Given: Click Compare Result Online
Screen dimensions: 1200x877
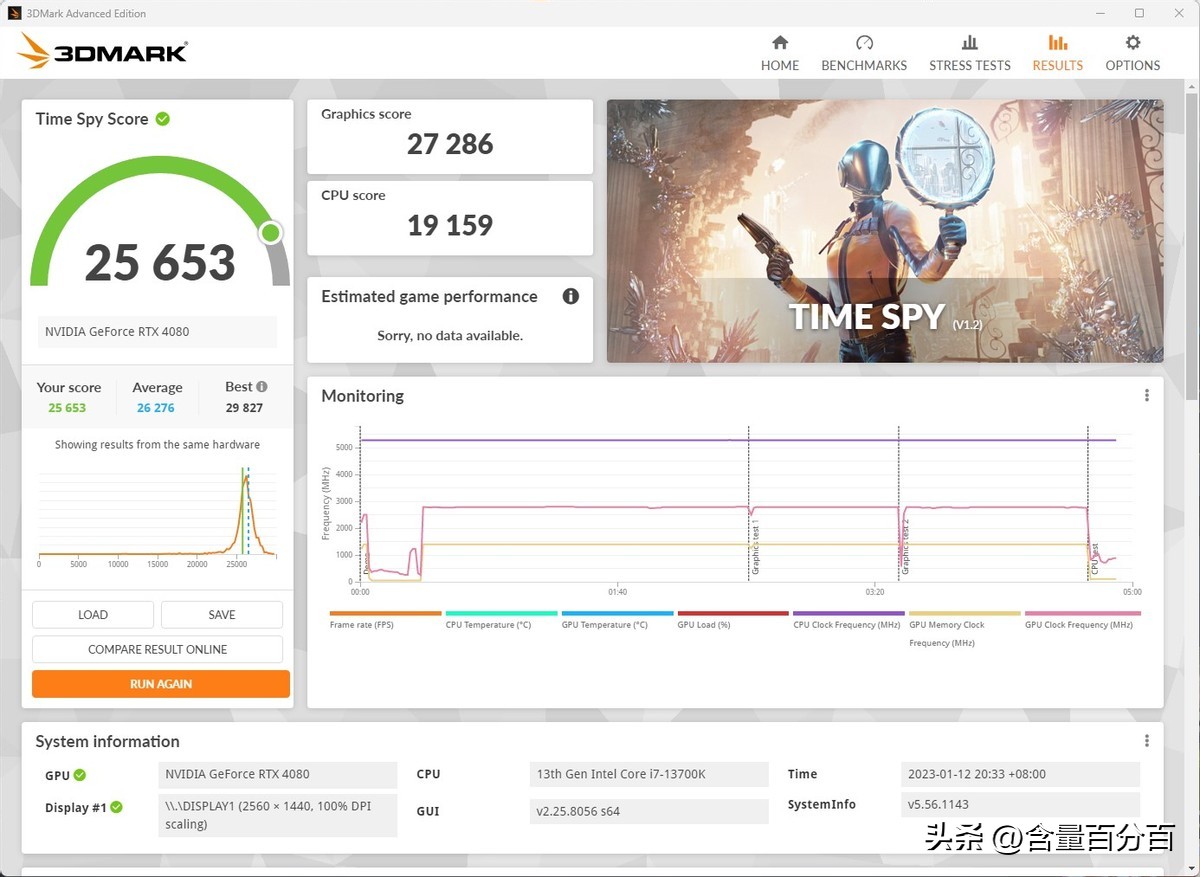Looking at the screenshot, I should coord(157,649).
